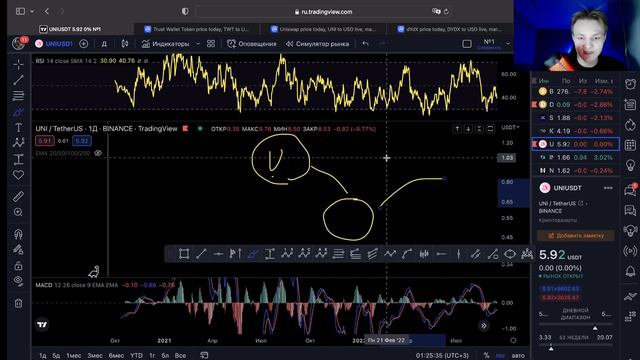Open the Индикаторы indicators menu
640x360 pixels.
point(165,44)
